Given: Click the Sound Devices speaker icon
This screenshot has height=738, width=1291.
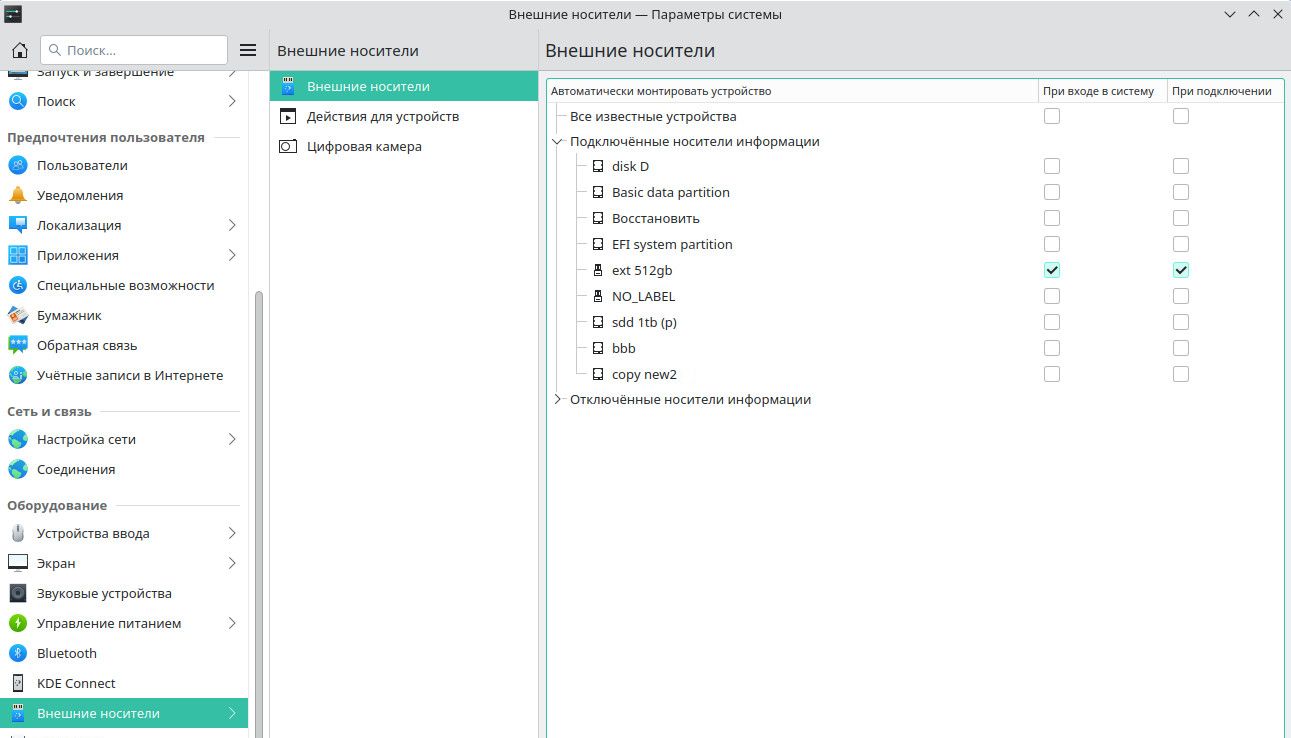Looking at the screenshot, I should (18, 593).
